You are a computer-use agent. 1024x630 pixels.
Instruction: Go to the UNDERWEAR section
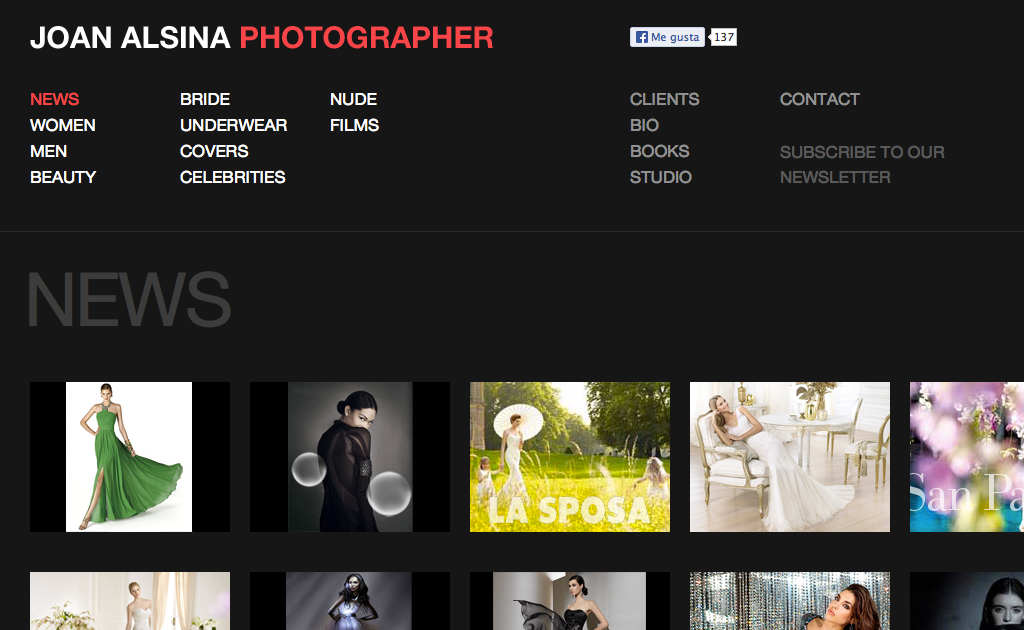tap(234, 125)
